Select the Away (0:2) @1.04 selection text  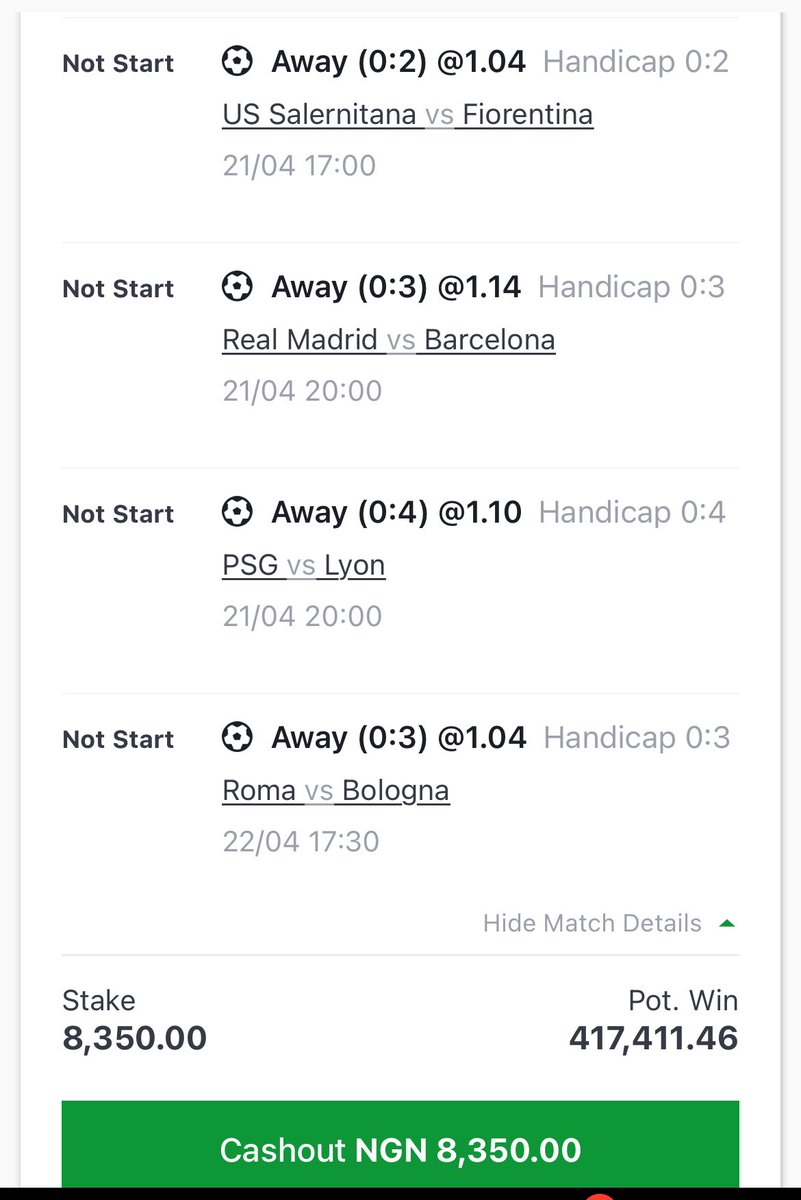398,62
